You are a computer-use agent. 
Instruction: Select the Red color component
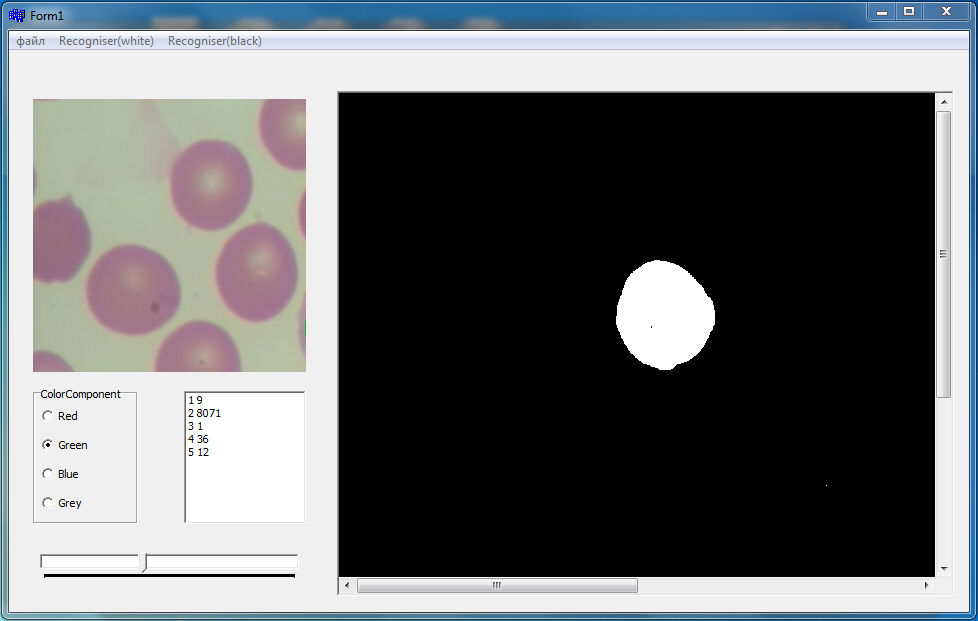[60, 416]
